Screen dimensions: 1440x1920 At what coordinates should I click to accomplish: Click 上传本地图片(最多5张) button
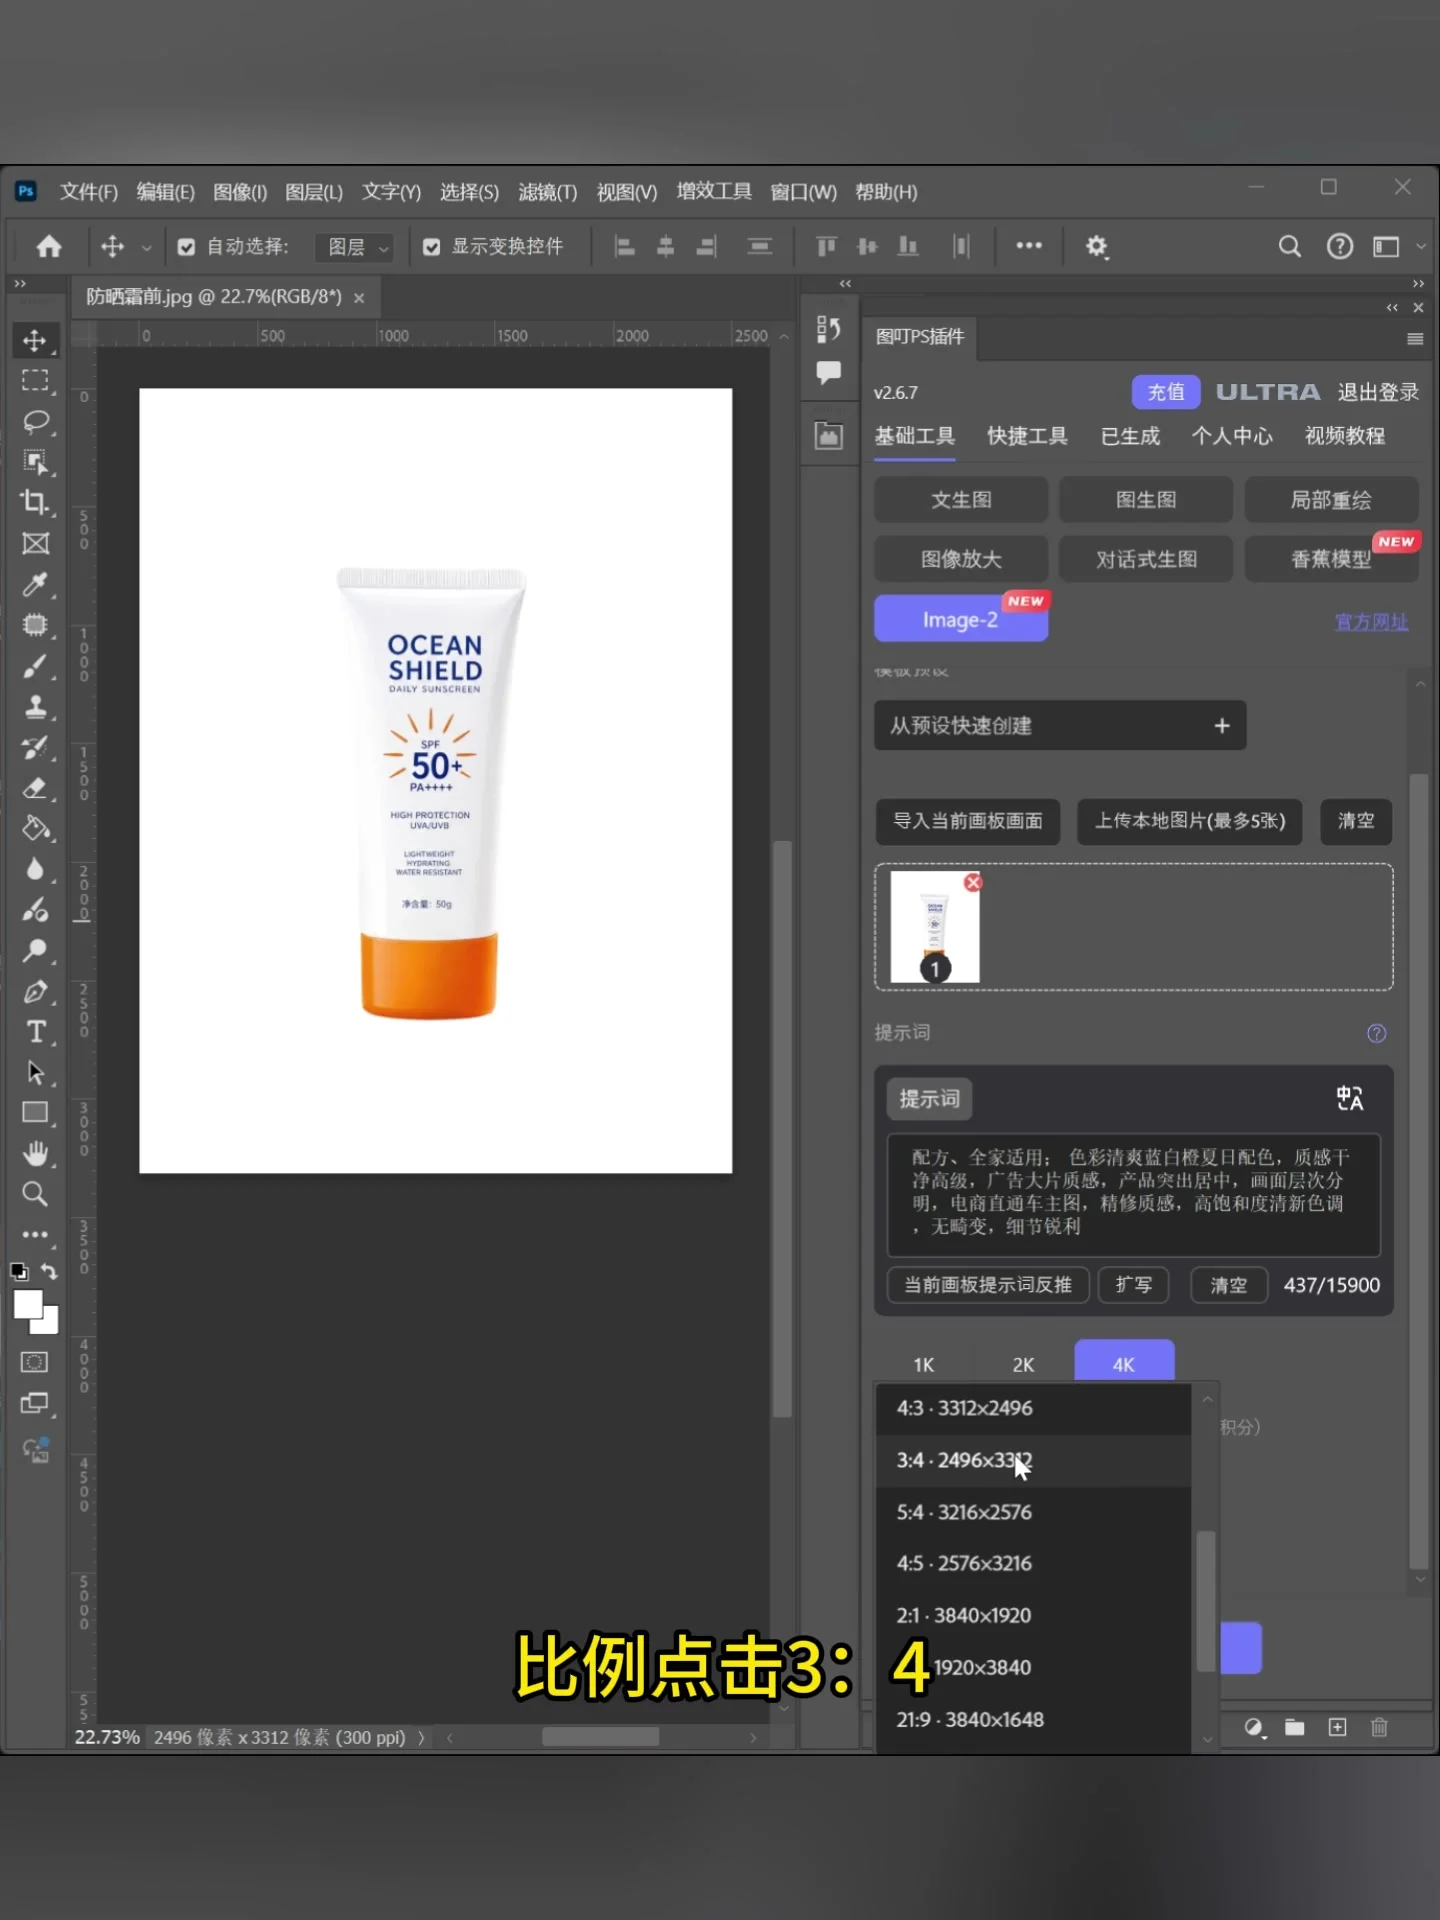(x=1190, y=821)
